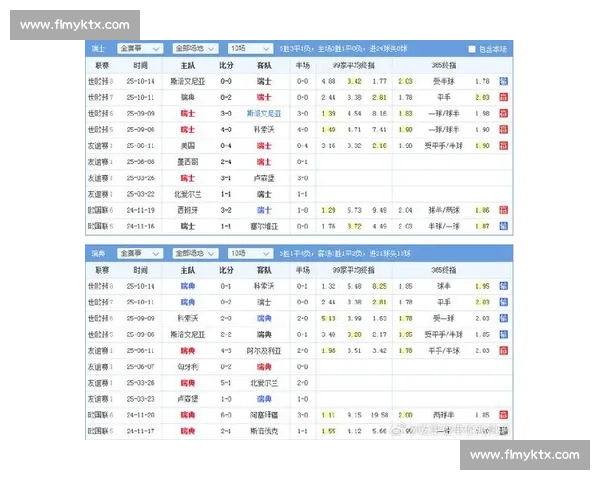
Task: Open 斯洛伐克 away team link
Action: (x=264, y=431)
